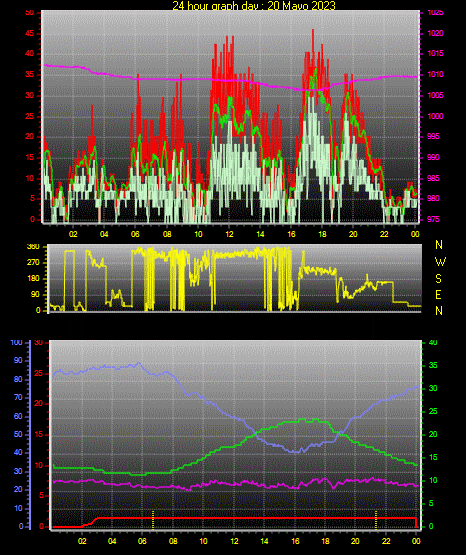Click the 975 value on magenta pressure axis
Image resolution: width=466 pixels, height=555 pixels.
click(x=433, y=219)
